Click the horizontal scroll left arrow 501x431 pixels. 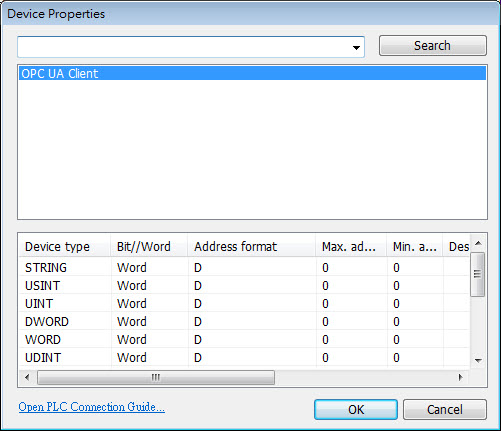pyautogui.click(x=27, y=377)
